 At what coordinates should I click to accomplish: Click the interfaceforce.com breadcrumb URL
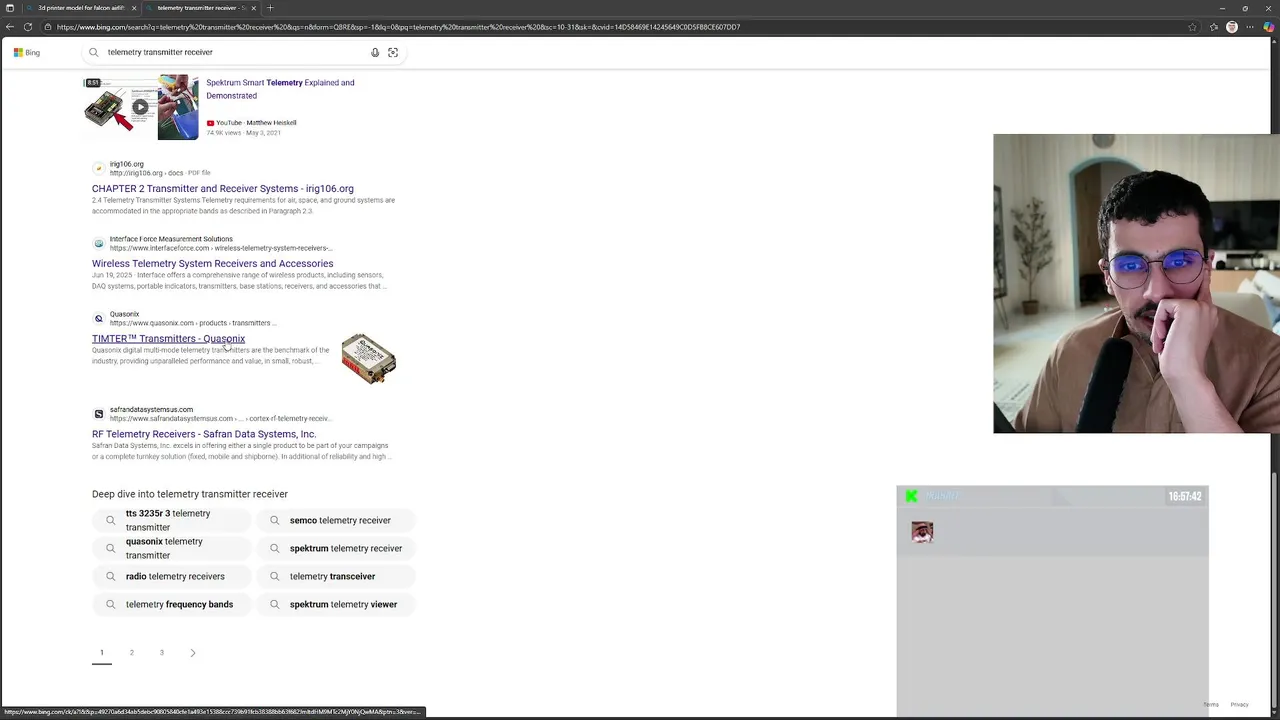(220, 248)
